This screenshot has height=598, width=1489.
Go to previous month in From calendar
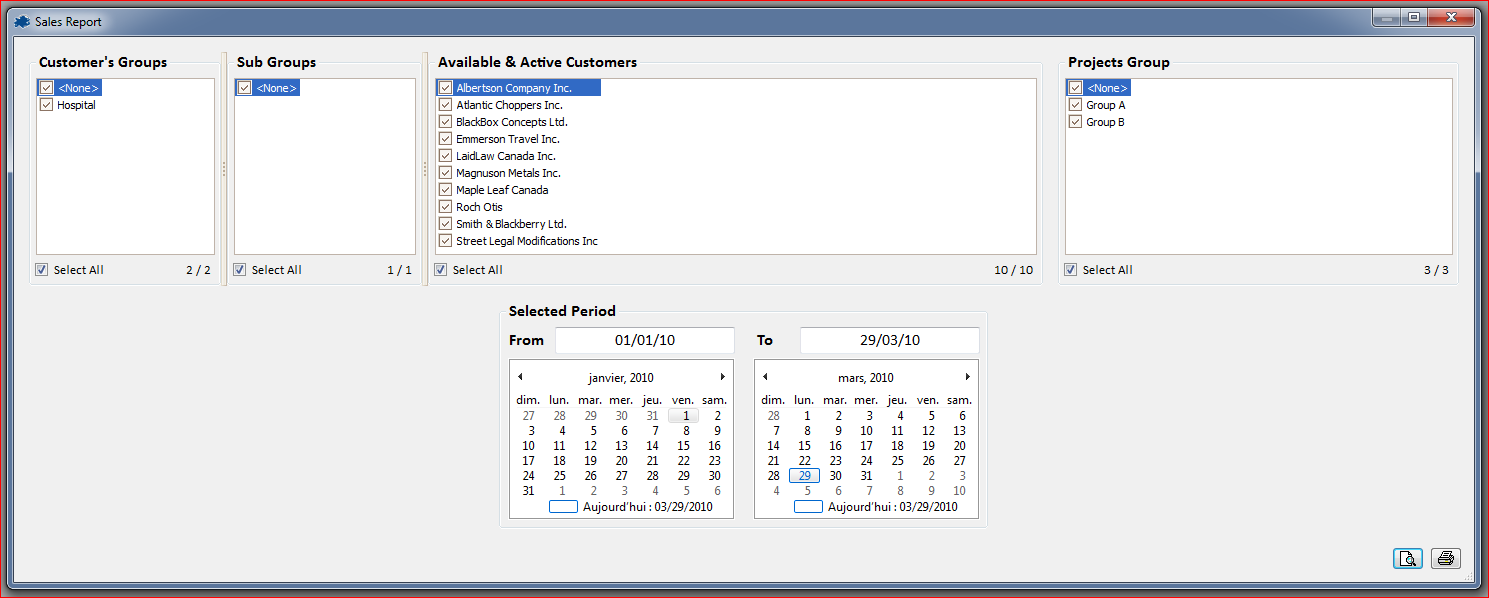(x=520, y=377)
